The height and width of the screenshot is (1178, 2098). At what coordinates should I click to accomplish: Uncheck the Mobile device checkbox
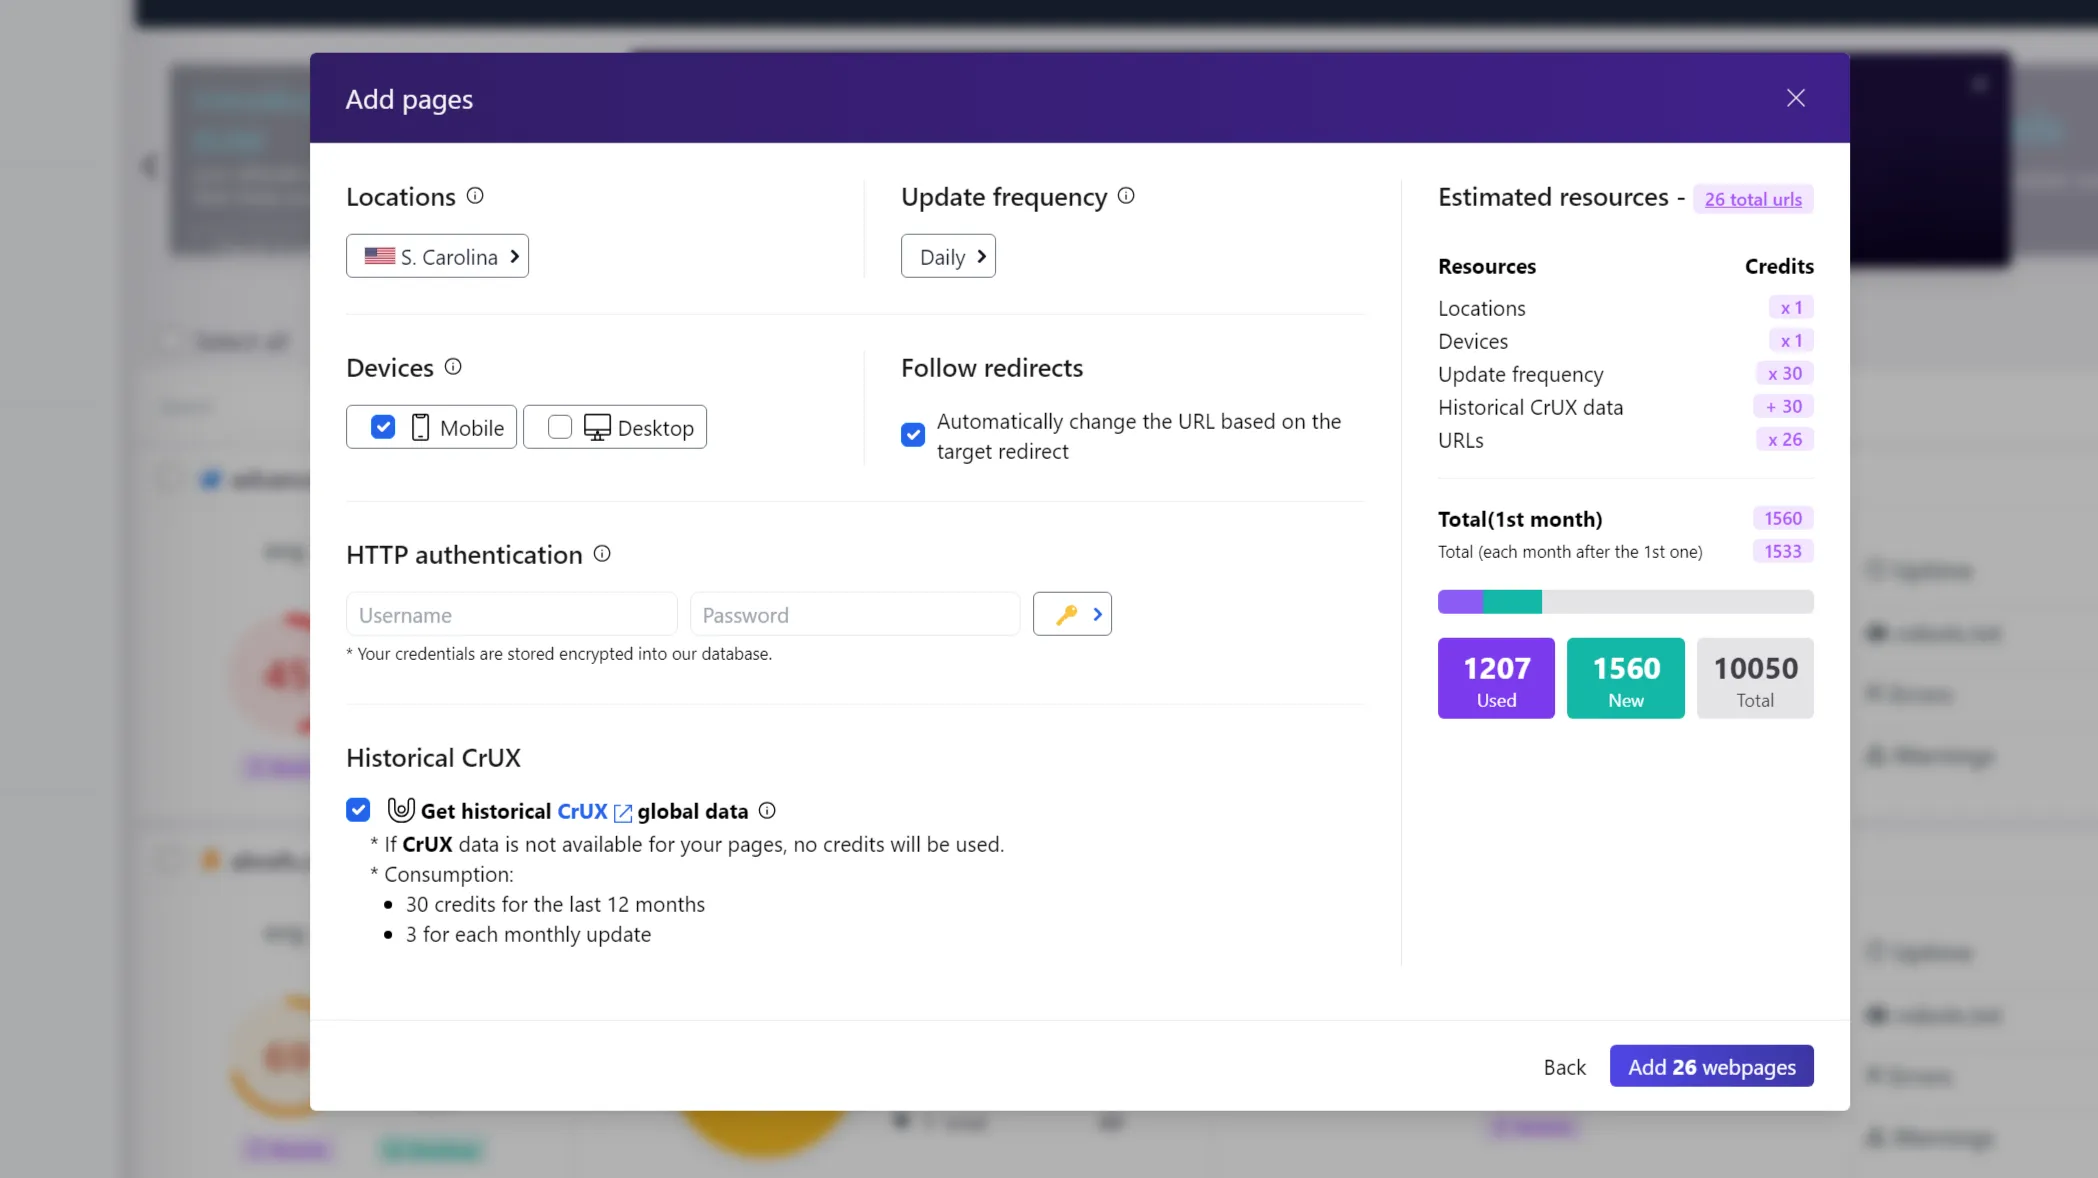tap(383, 427)
